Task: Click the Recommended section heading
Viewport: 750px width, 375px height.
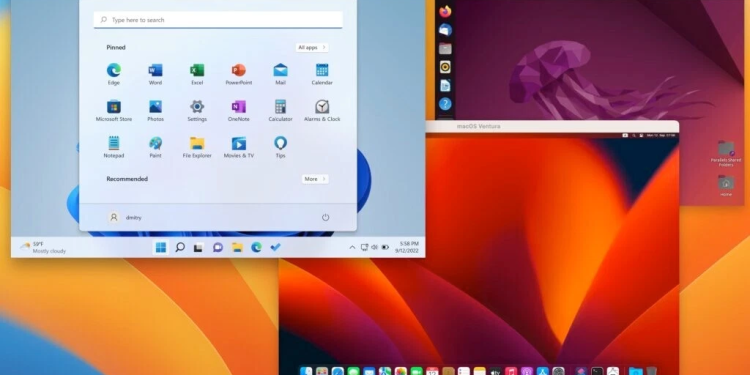Action: point(127,179)
